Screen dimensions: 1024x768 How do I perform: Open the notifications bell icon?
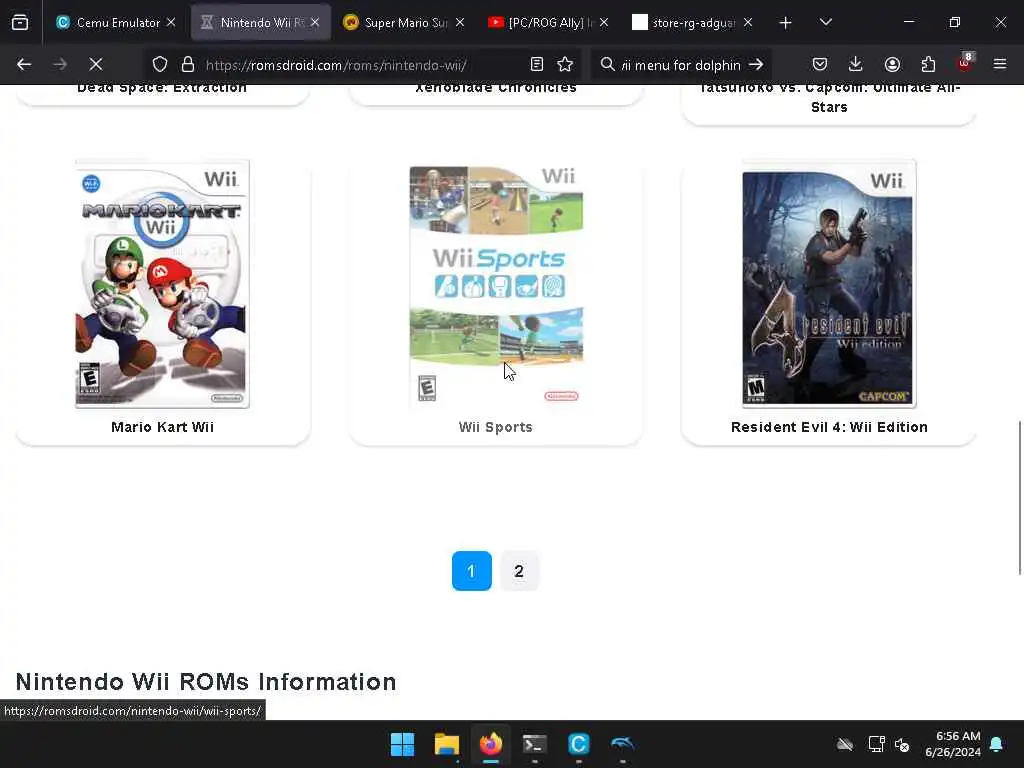coord(997,744)
